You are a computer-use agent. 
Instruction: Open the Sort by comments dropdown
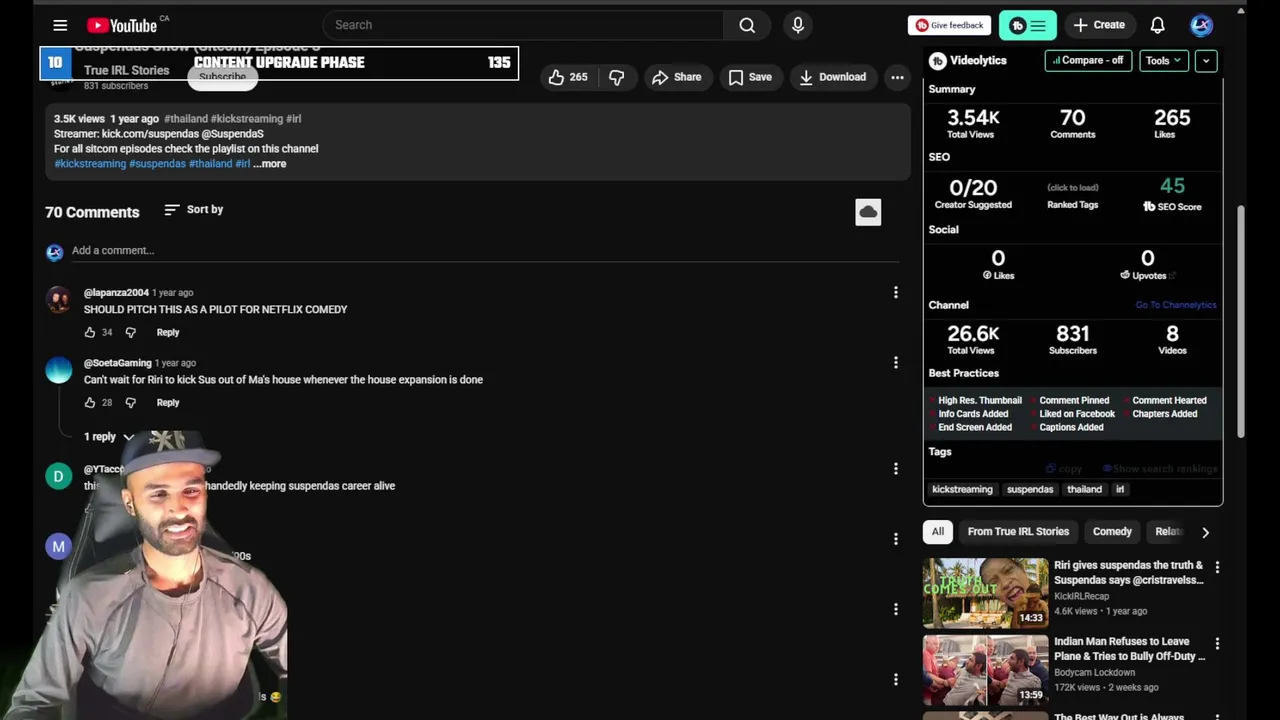(x=194, y=210)
